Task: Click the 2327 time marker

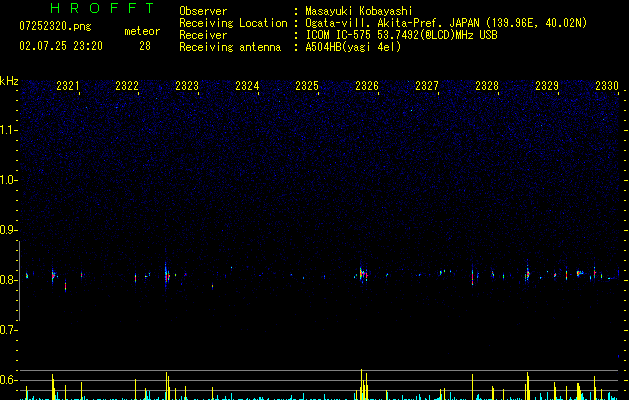Action: (427, 86)
